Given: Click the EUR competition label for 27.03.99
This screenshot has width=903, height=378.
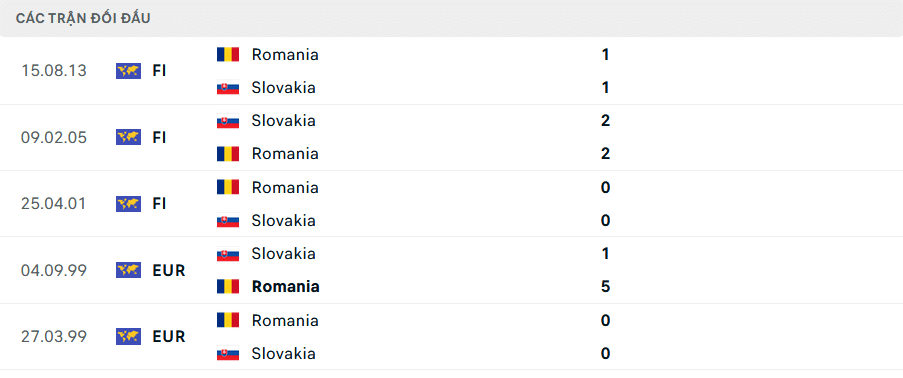Looking at the screenshot, I should [x=169, y=336].
